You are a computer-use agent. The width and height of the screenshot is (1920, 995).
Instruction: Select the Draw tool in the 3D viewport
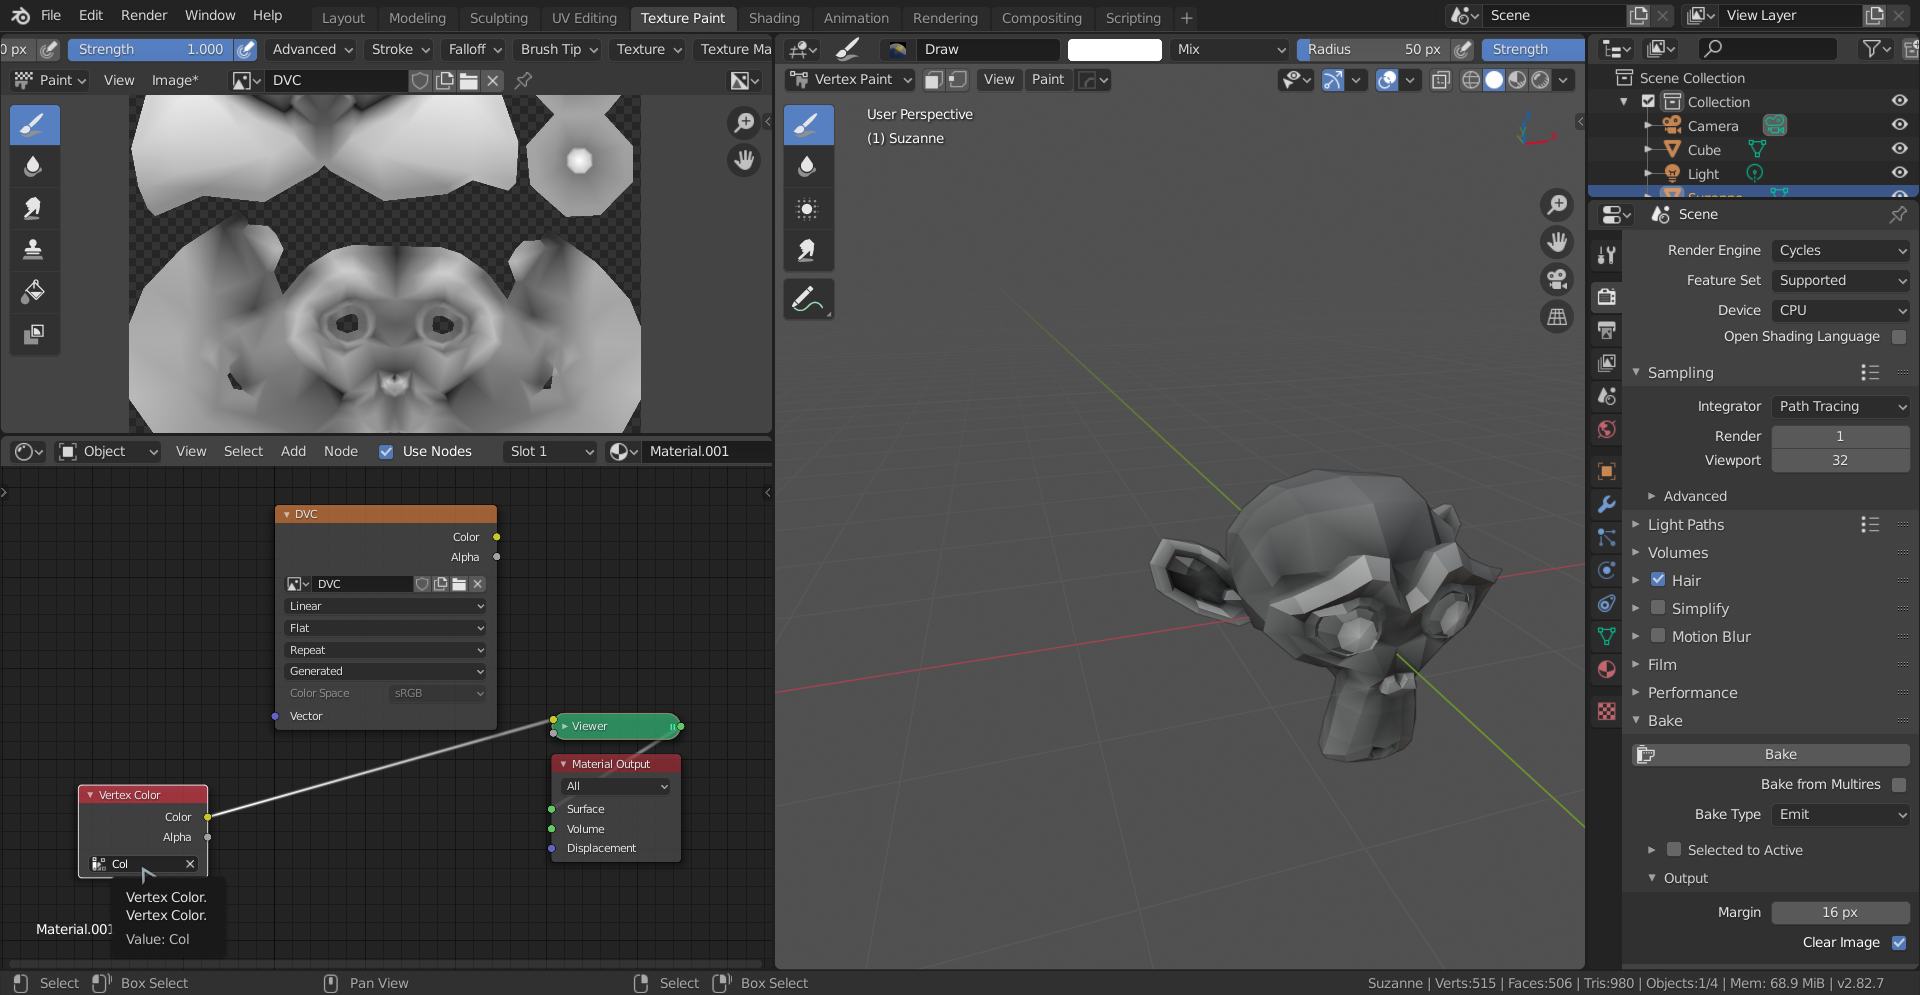coord(808,126)
